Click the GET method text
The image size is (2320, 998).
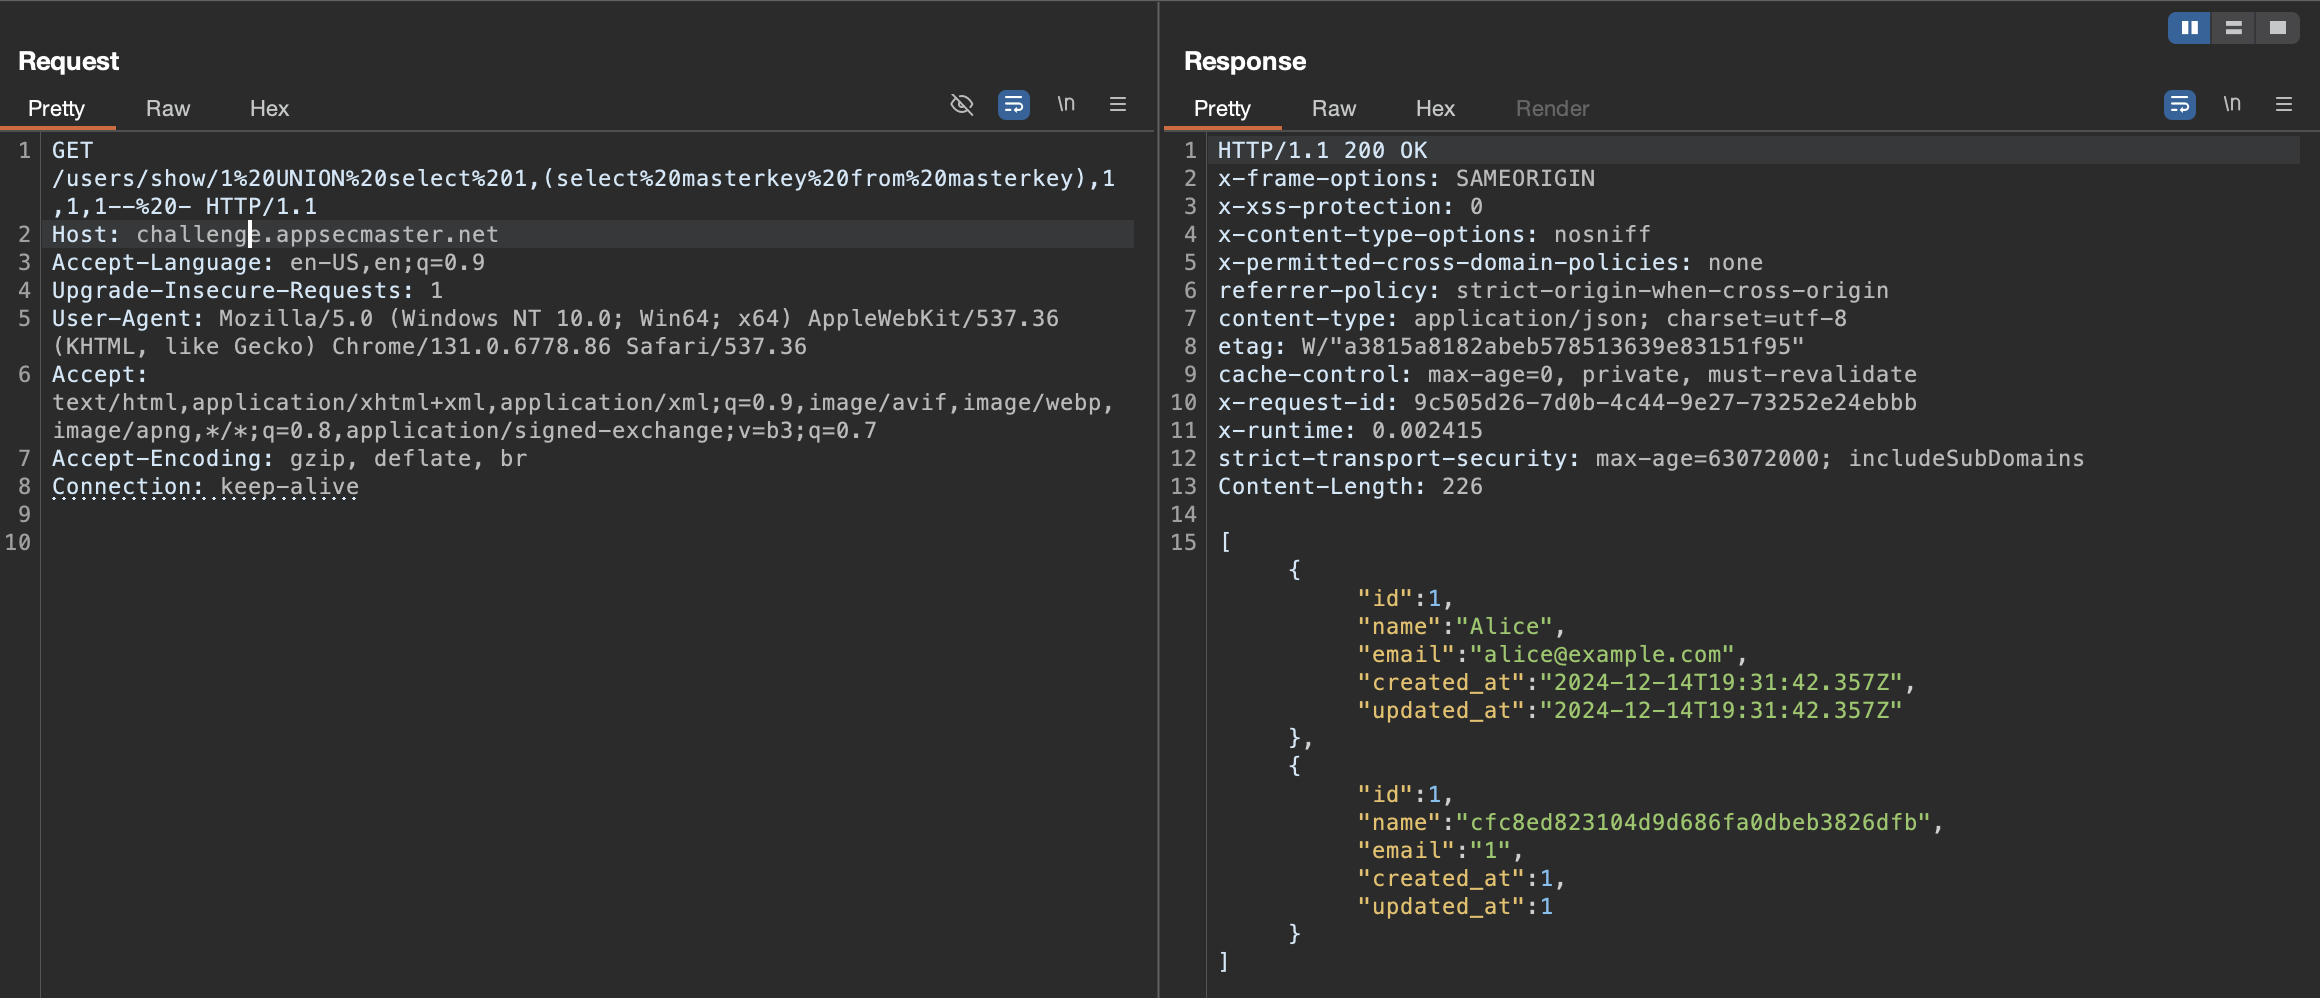tap(72, 150)
